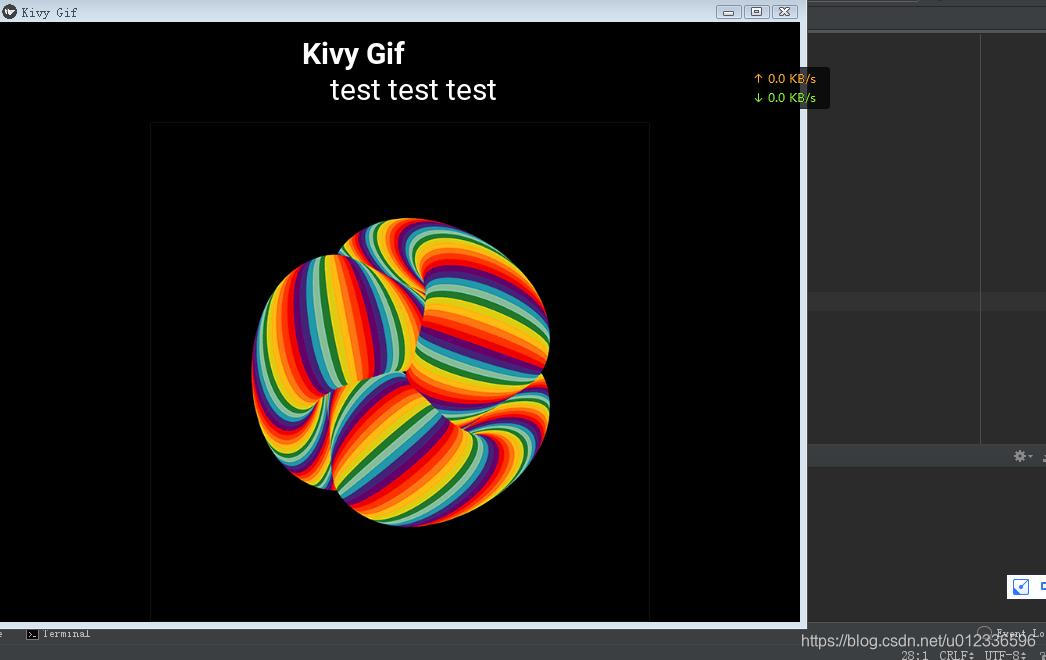The image size is (1046, 660).
Task: Click the upload speed arrow in TrafficMonitor
Action: click(x=758, y=78)
